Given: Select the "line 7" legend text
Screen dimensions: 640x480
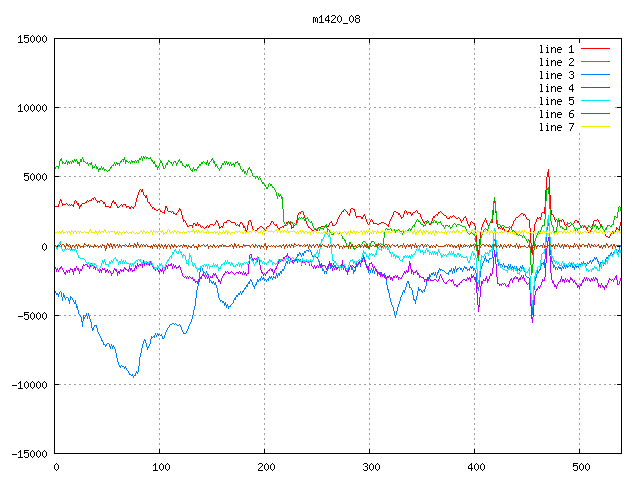Looking at the screenshot, I should pyautogui.click(x=557, y=127).
